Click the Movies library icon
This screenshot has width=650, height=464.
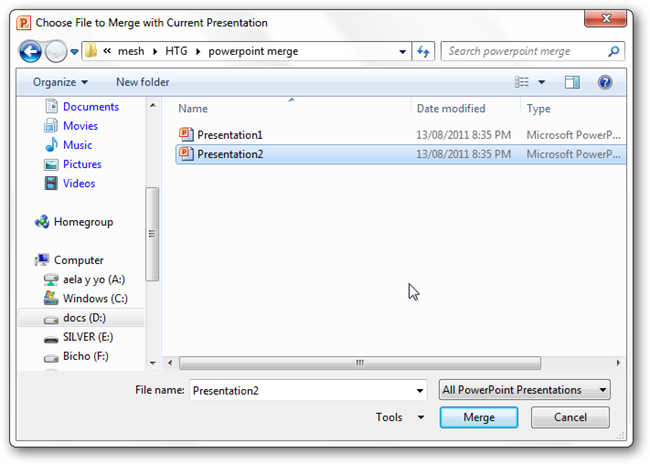click(x=51, y=126)
